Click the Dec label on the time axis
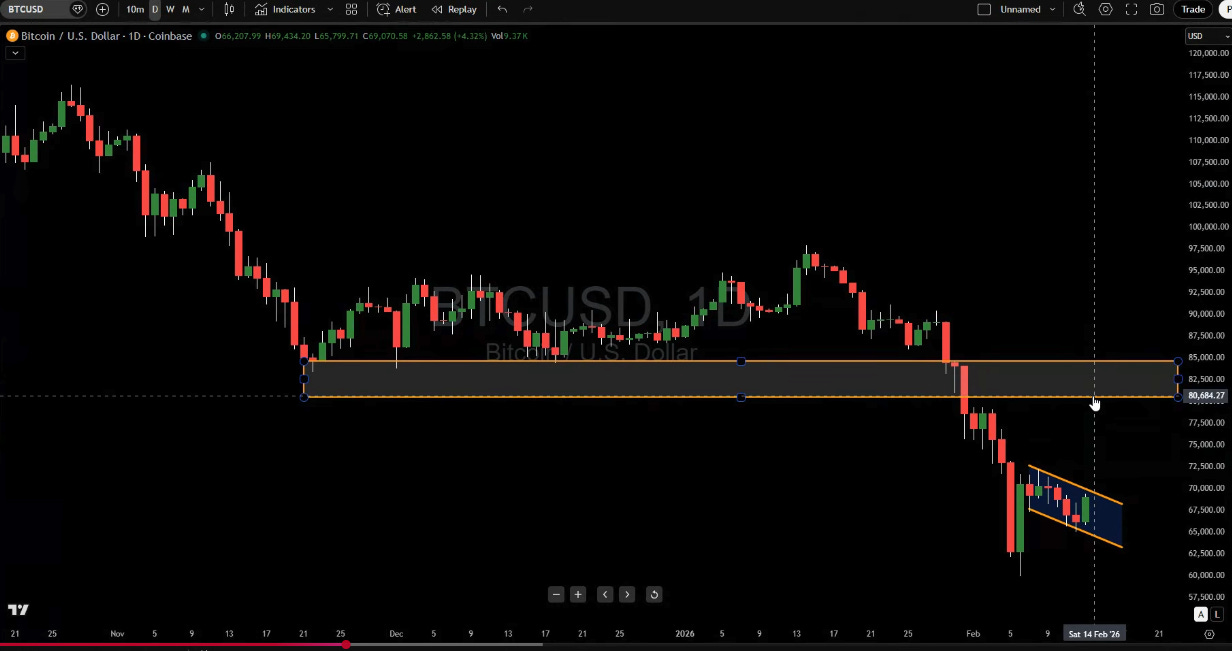This screenshot has width=1232, height=651. pos(396,633)
